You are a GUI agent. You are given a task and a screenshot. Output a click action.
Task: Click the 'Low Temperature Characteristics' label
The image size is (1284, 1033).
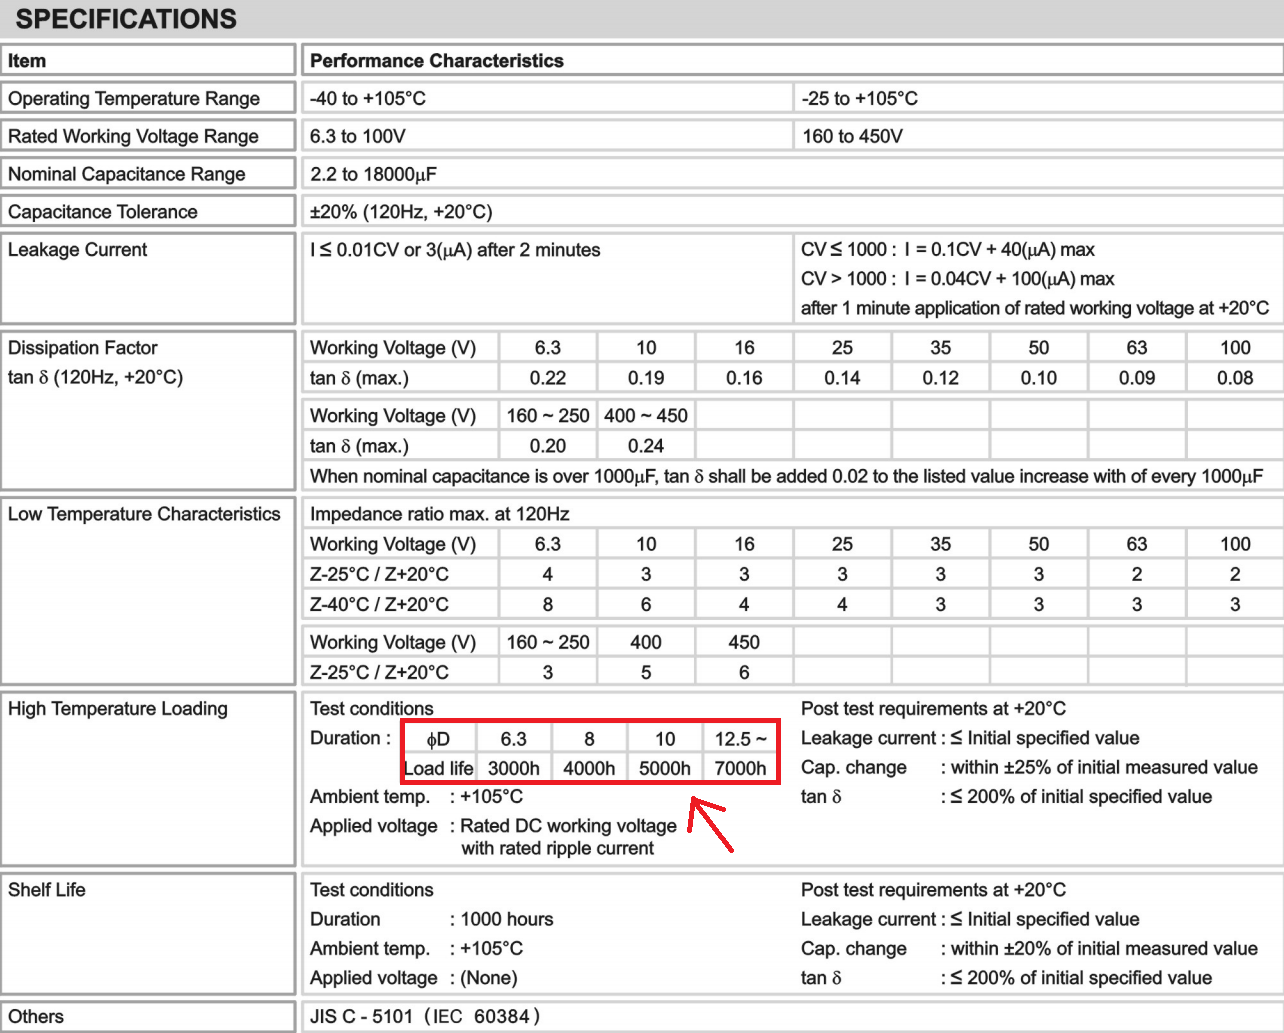coord(144,514)
